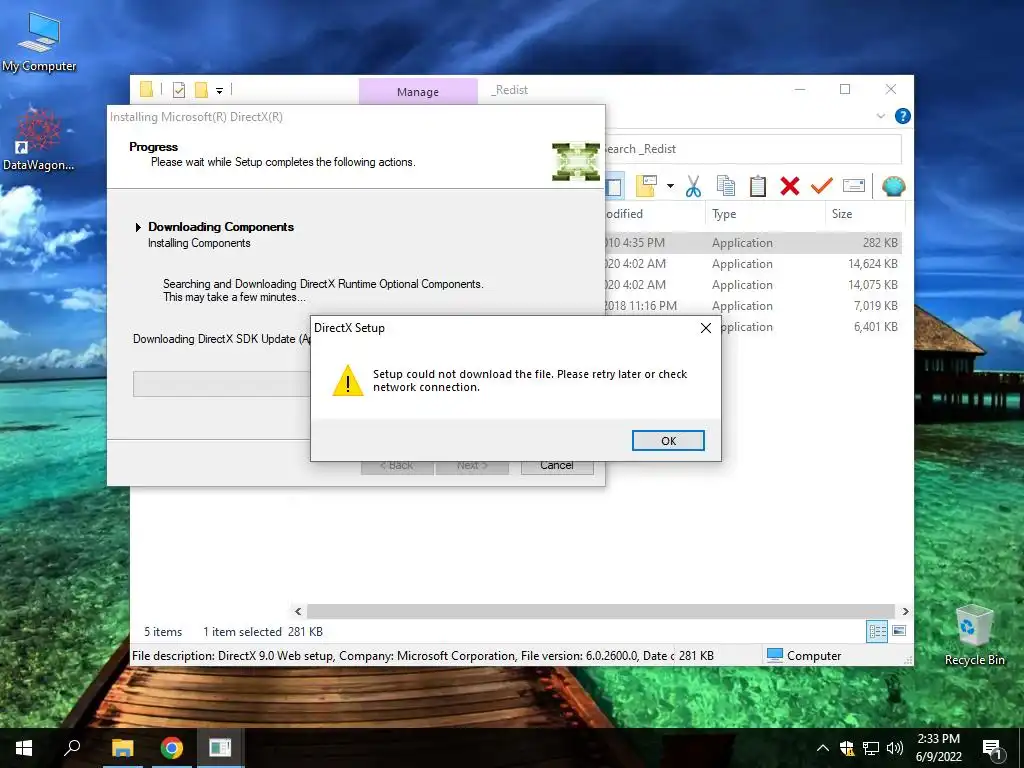This screenshot has height=768, width=1024.
Task: Open File Explorer from the taskbar
Action: tap(122, 748)
